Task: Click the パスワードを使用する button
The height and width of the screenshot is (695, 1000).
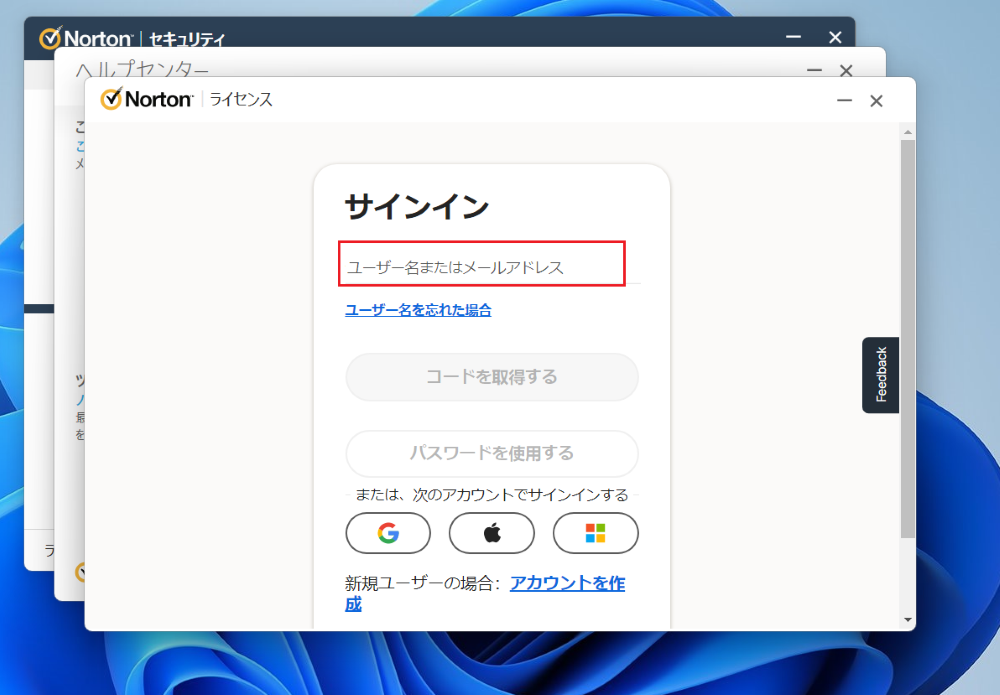Action: click(x=492, y=453)
